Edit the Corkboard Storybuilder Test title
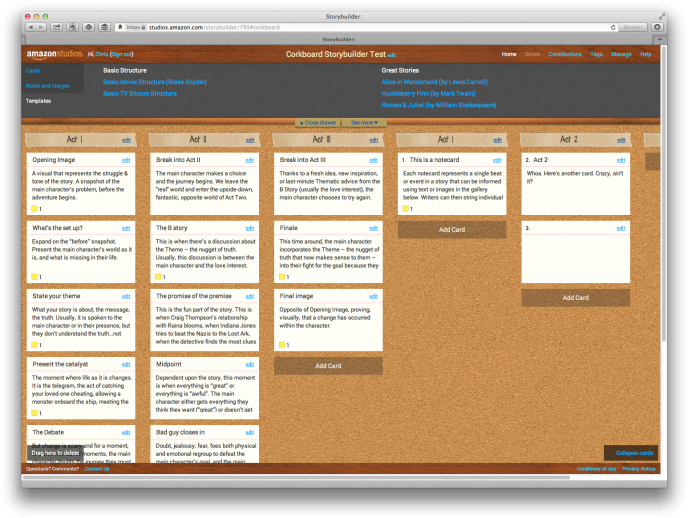 [x=392, y=55]
